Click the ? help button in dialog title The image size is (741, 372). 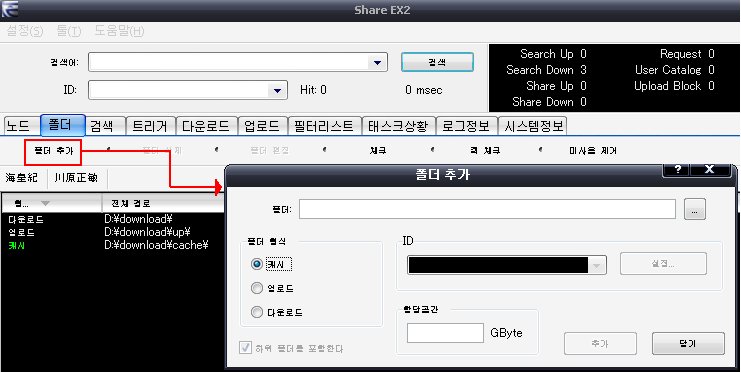677,170
